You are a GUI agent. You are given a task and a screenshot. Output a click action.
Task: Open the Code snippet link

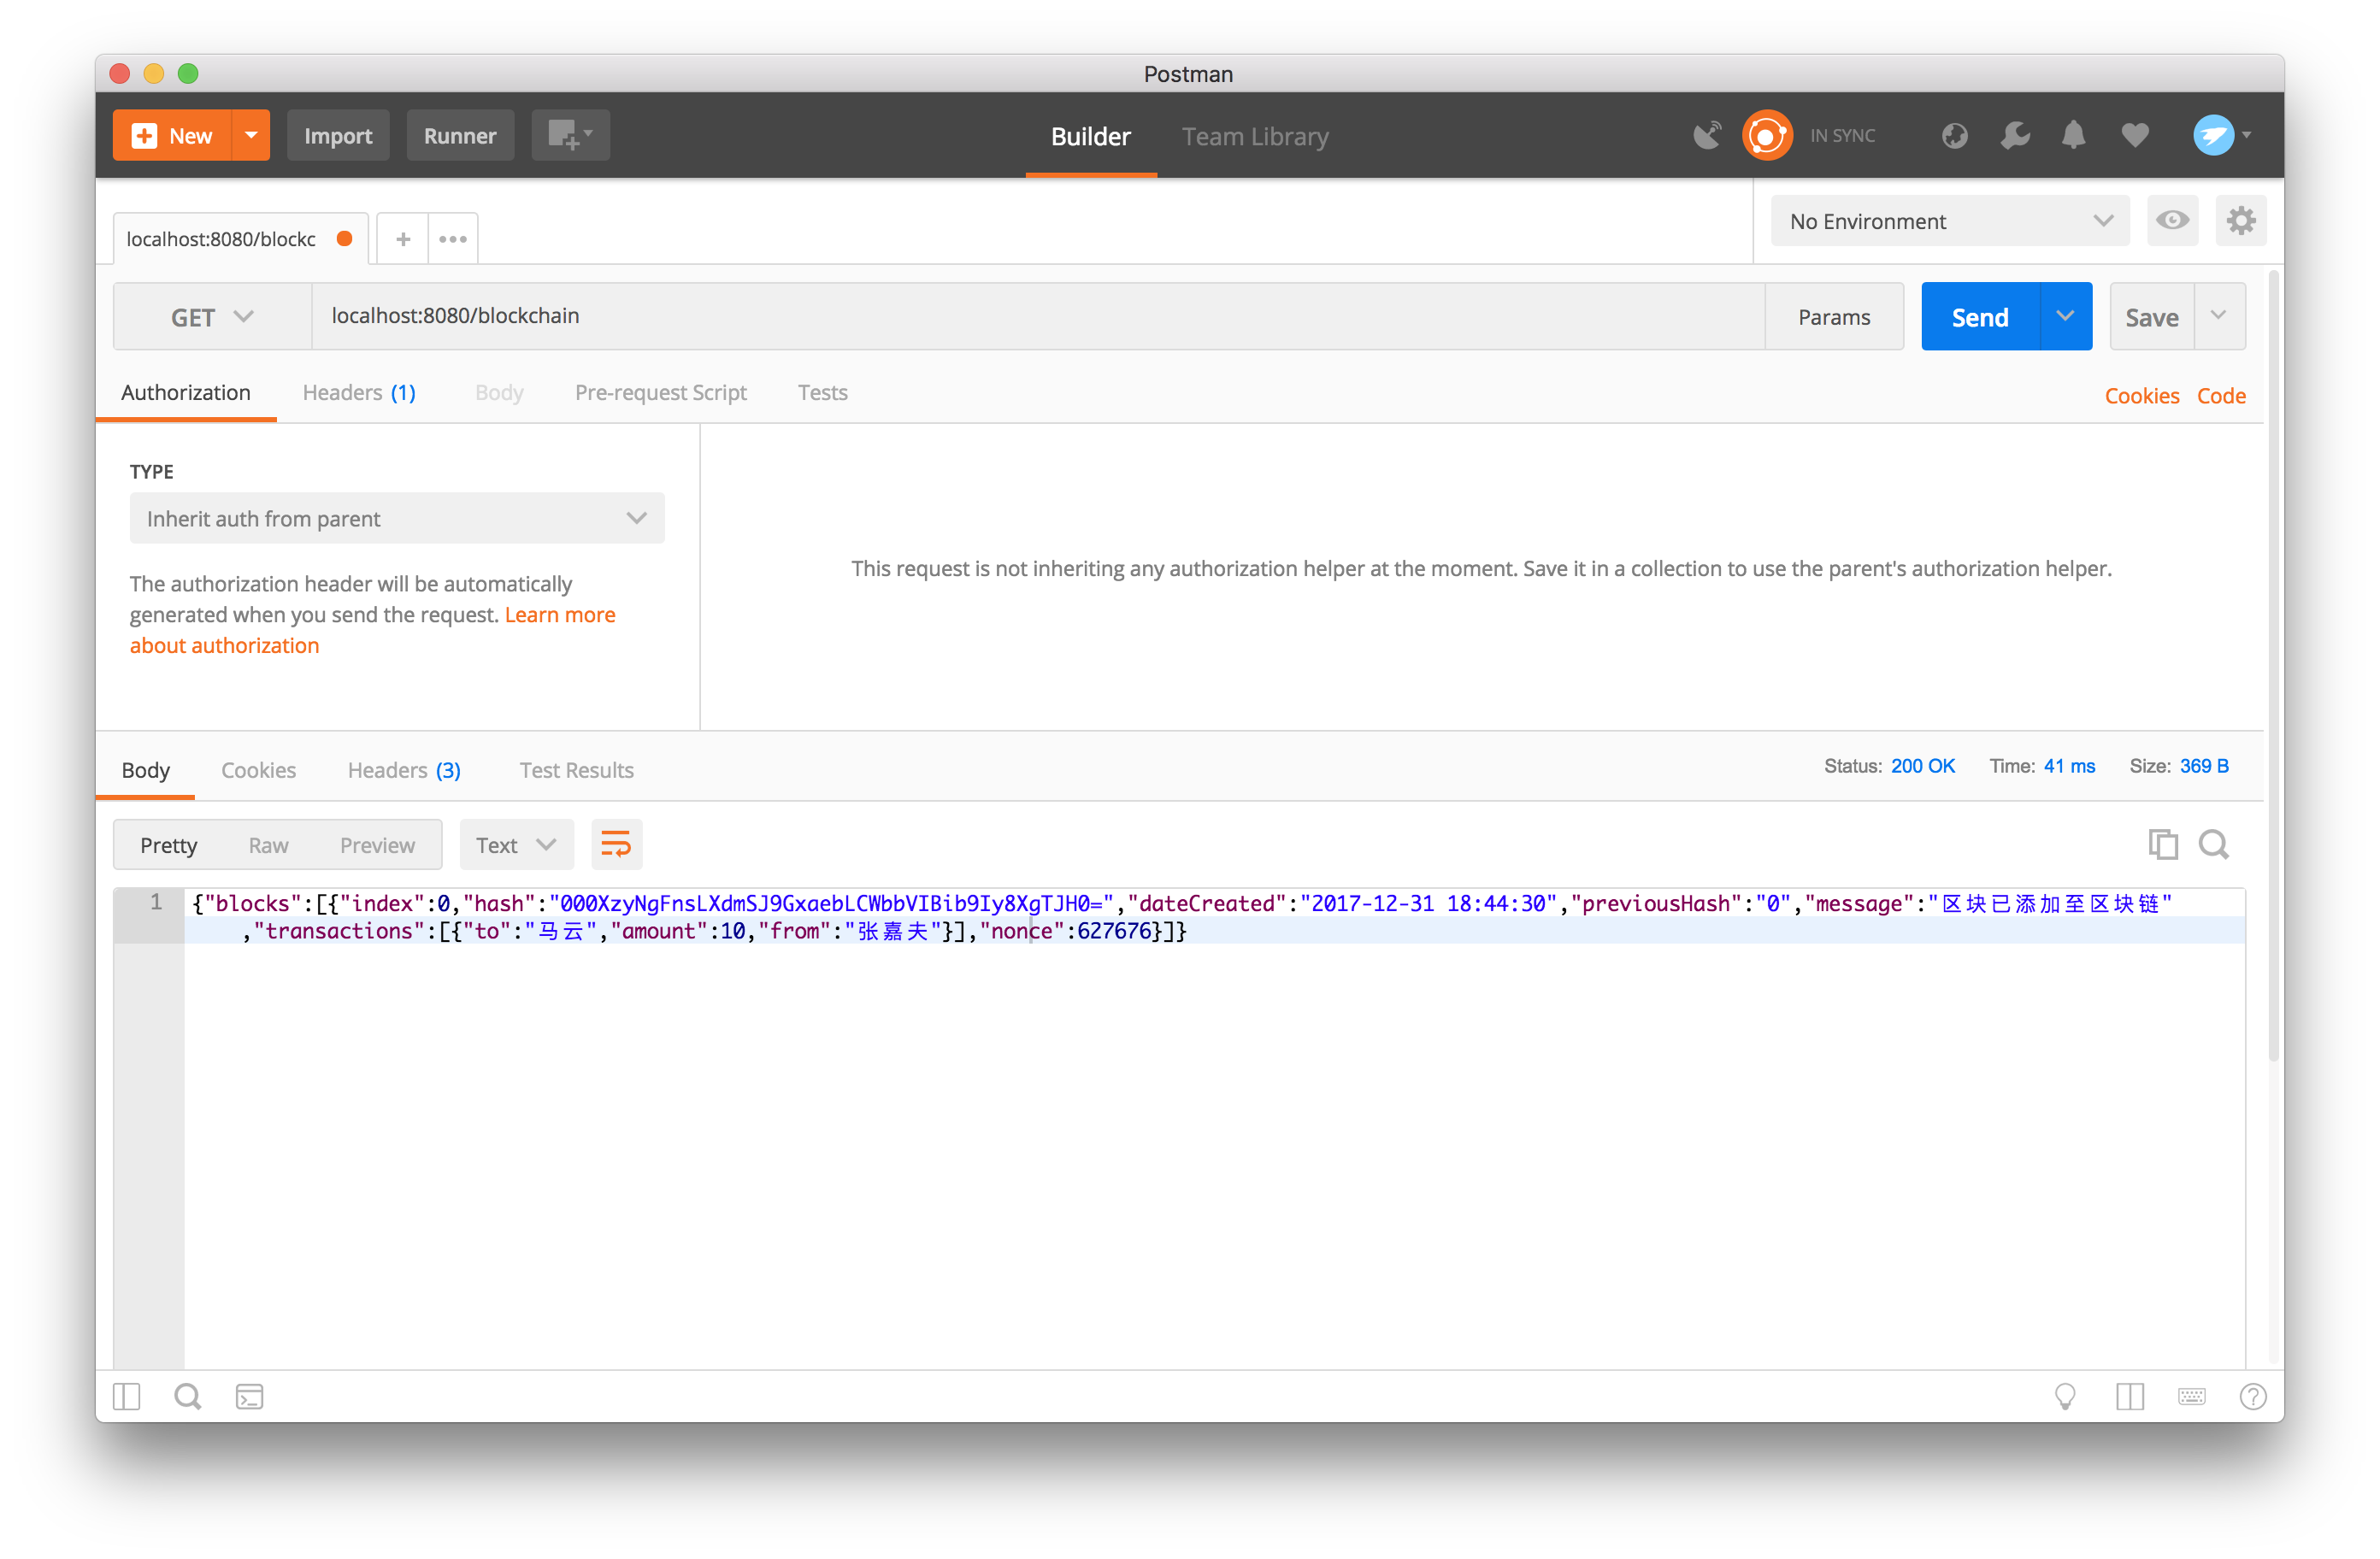(2221, 396)
